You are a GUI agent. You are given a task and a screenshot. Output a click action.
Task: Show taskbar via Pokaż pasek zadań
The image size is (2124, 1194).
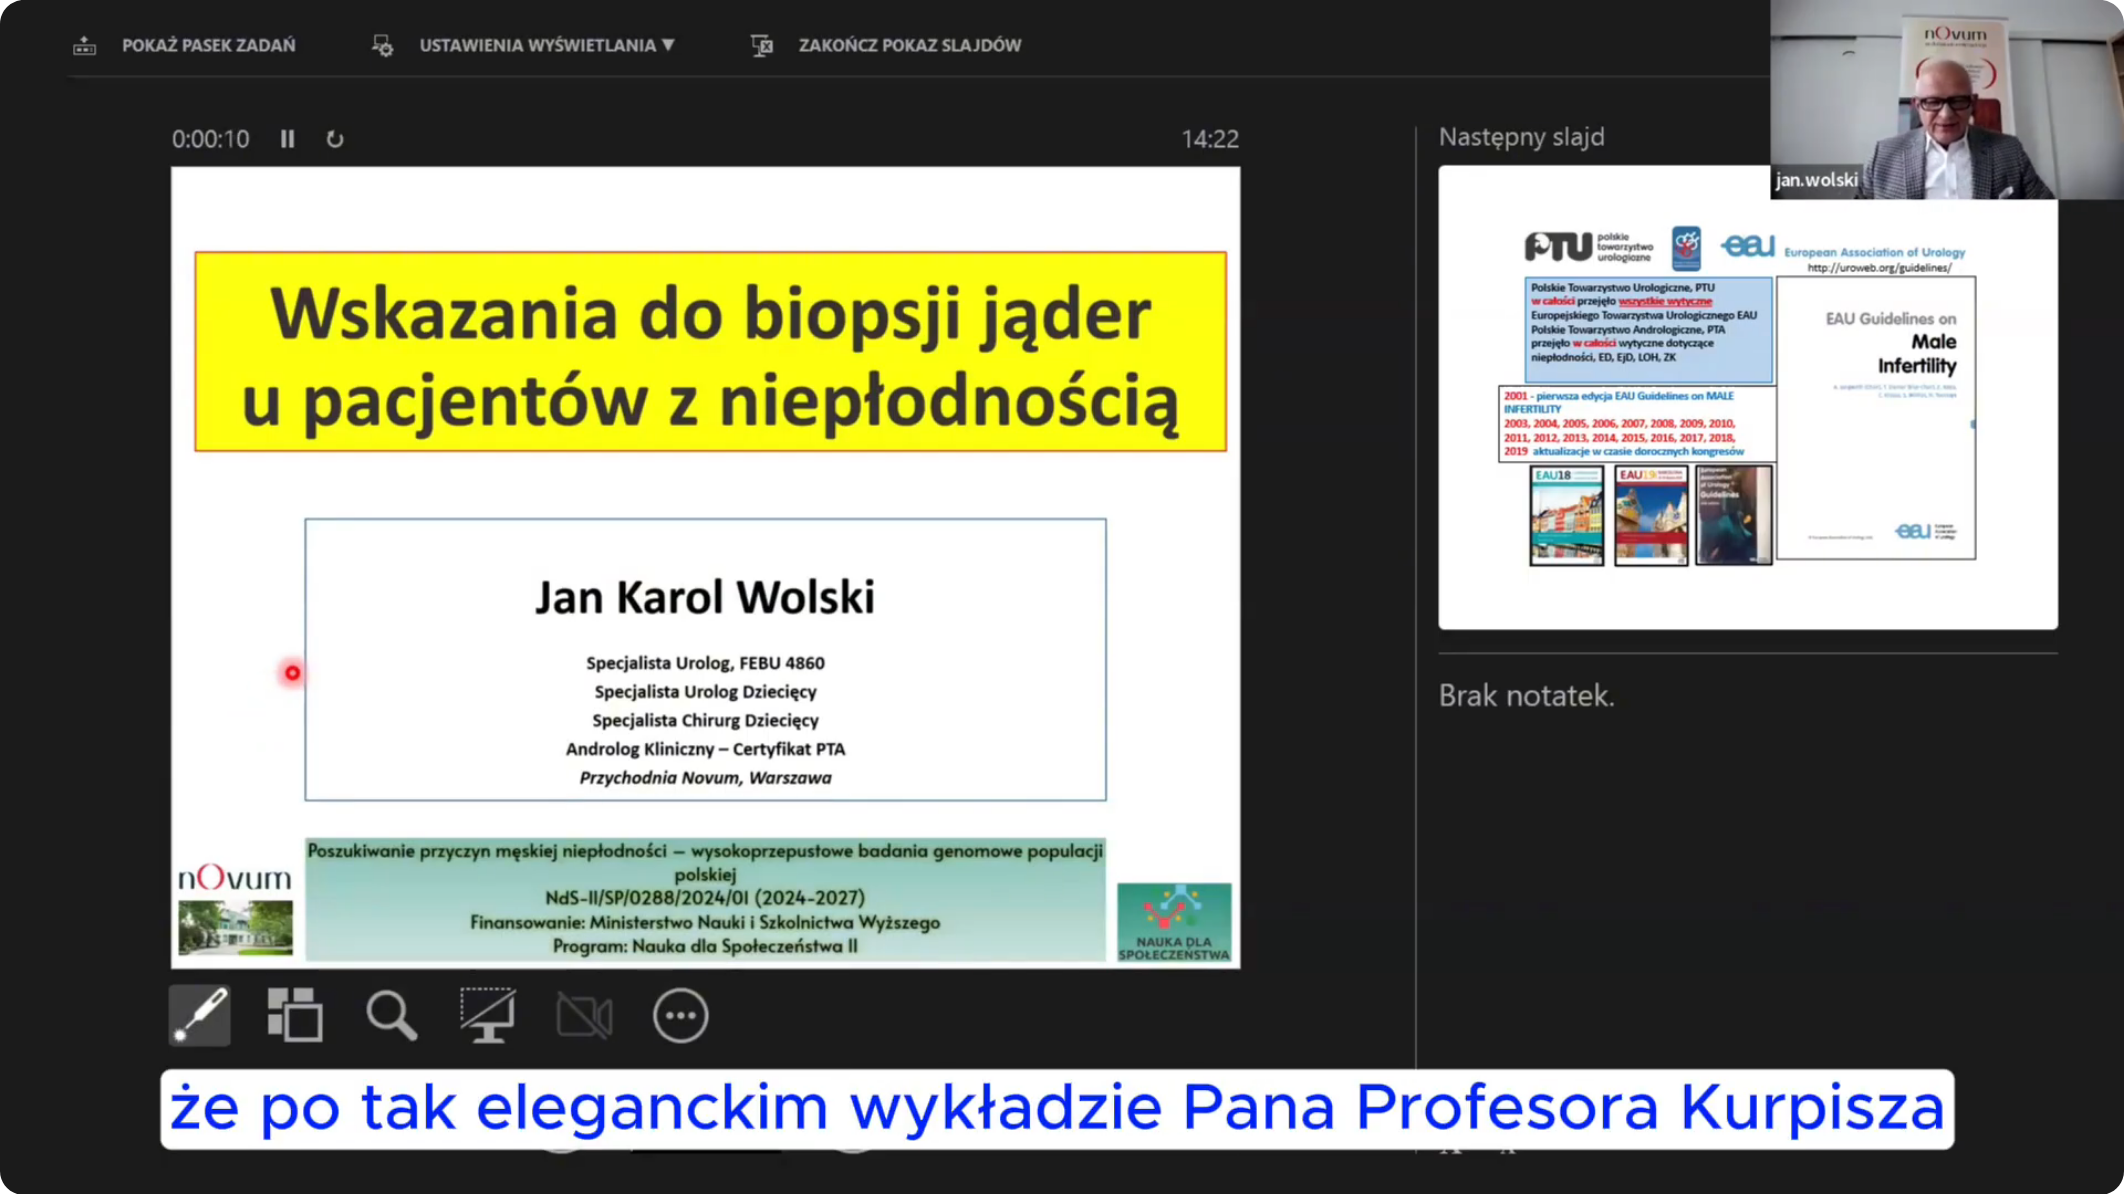(208, 45)
